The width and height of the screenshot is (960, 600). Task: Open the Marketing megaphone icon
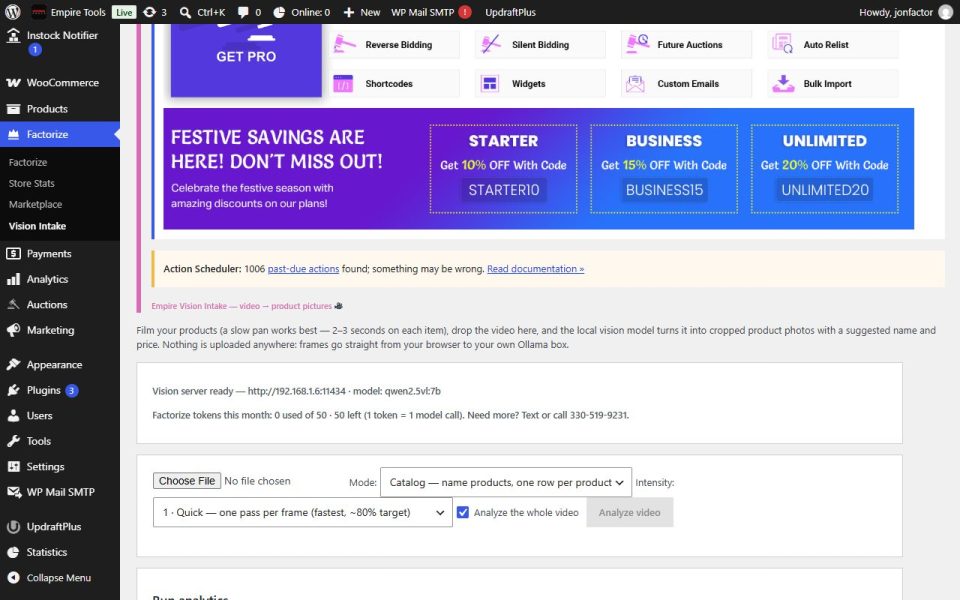click(x=13, y=330)
